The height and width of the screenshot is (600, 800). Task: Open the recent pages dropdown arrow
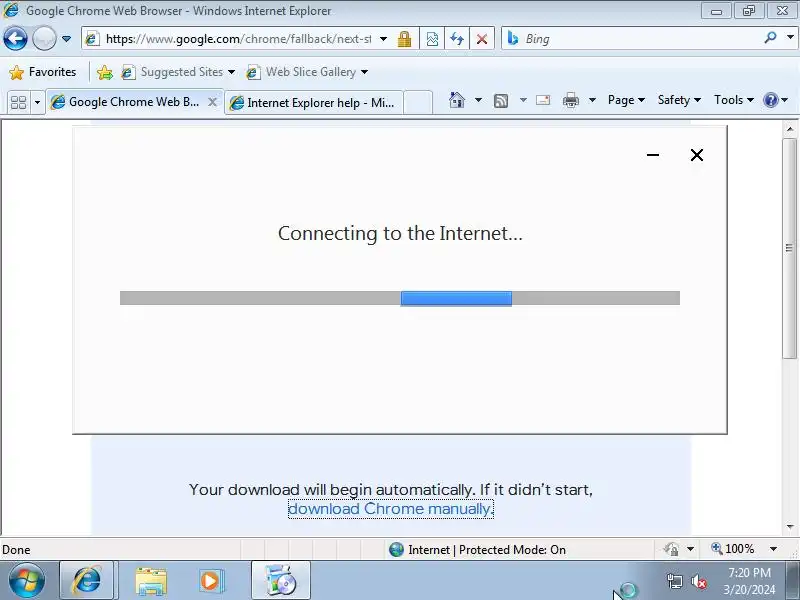click(x=66, y=39)
